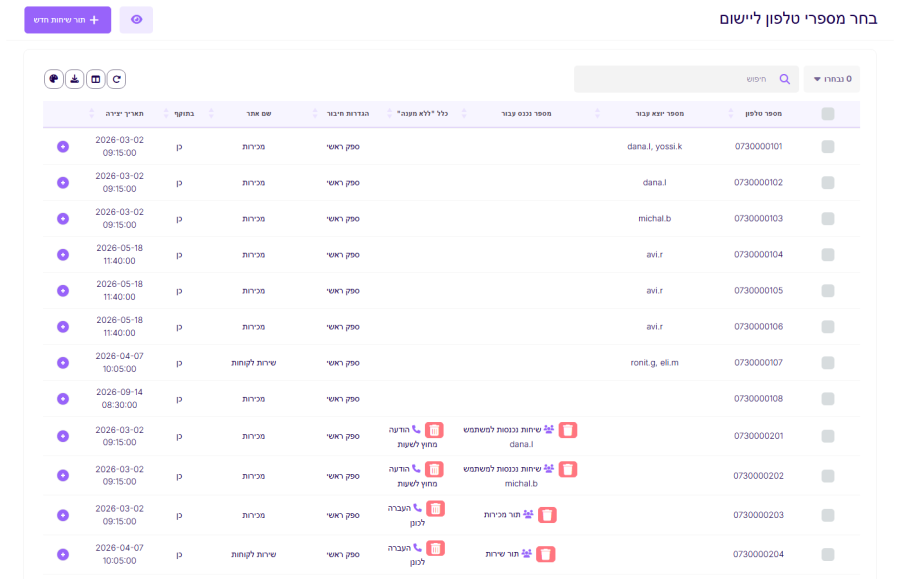
Task: Refresh the table with the reload icon
Action: click(117, 79)
